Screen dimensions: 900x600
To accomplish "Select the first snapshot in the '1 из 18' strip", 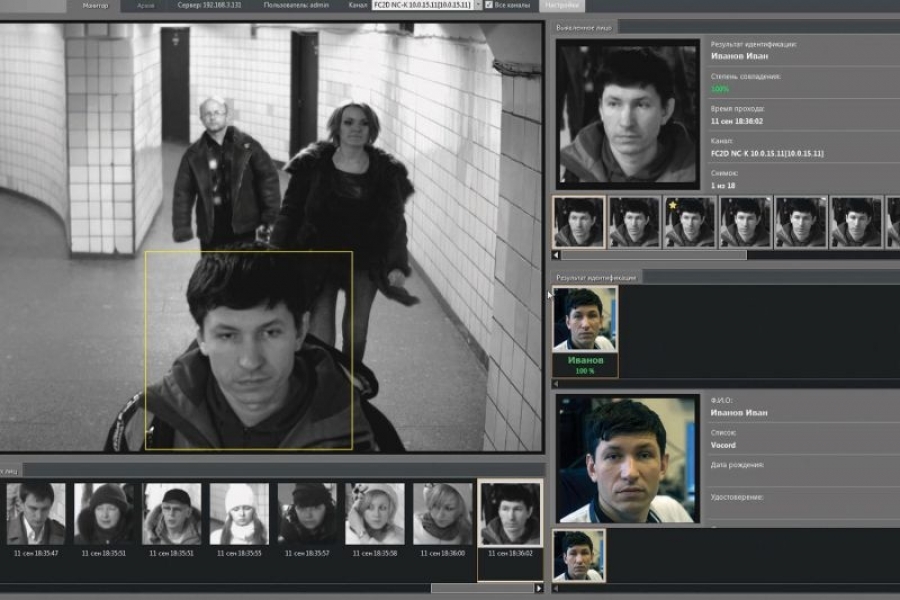I will (579, 222).
